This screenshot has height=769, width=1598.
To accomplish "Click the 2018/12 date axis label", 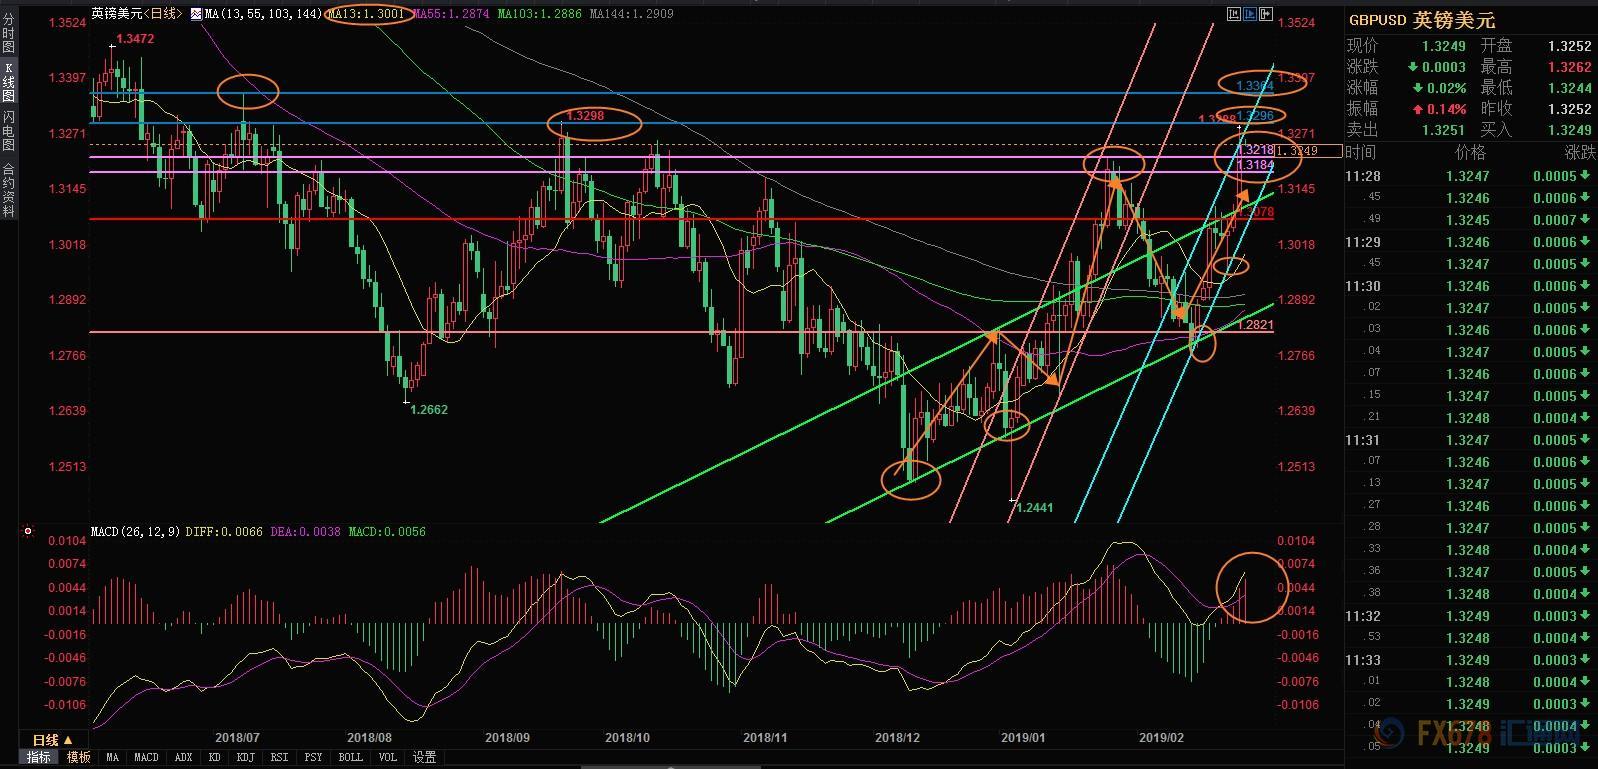I will [897, 738].
